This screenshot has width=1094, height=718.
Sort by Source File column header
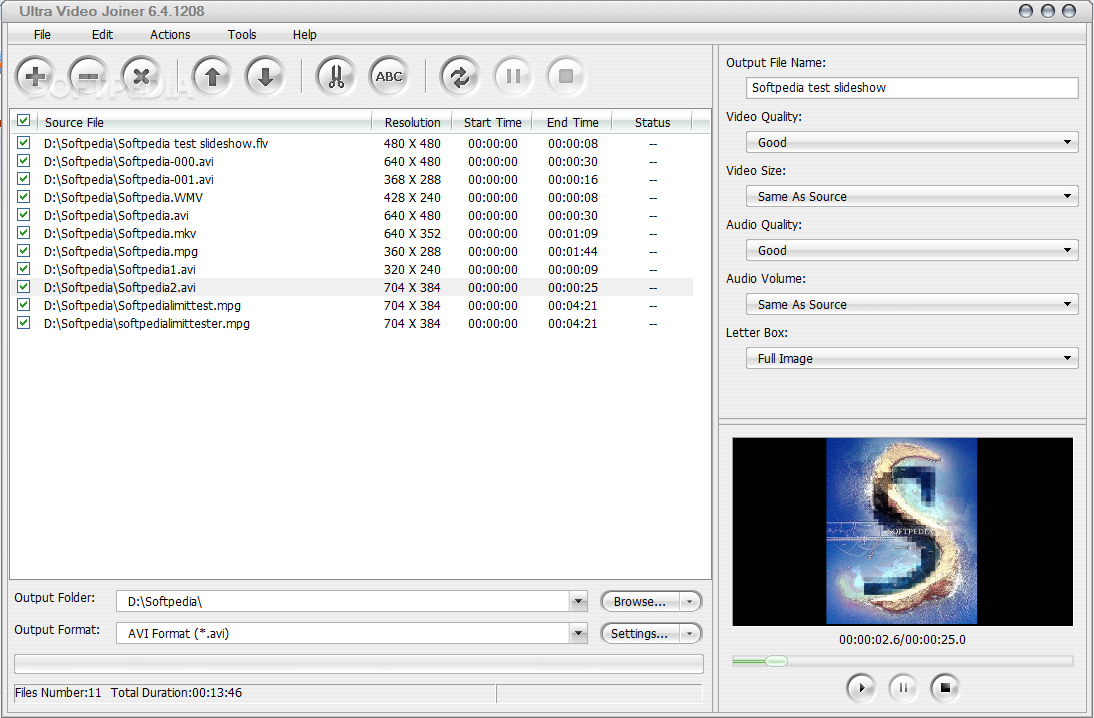[204, 122]
